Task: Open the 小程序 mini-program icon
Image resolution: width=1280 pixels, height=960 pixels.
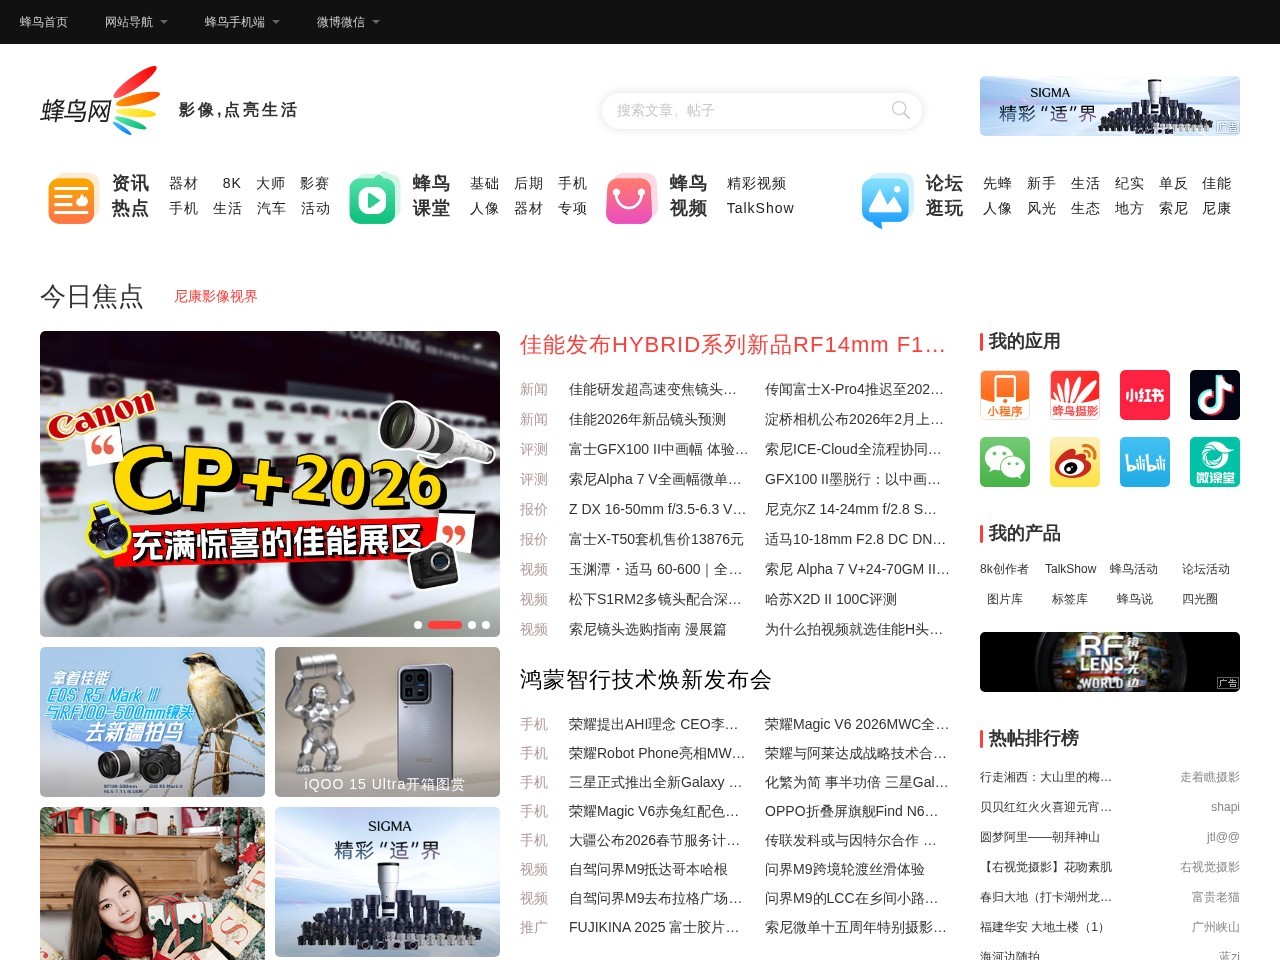Action: 1004,394
